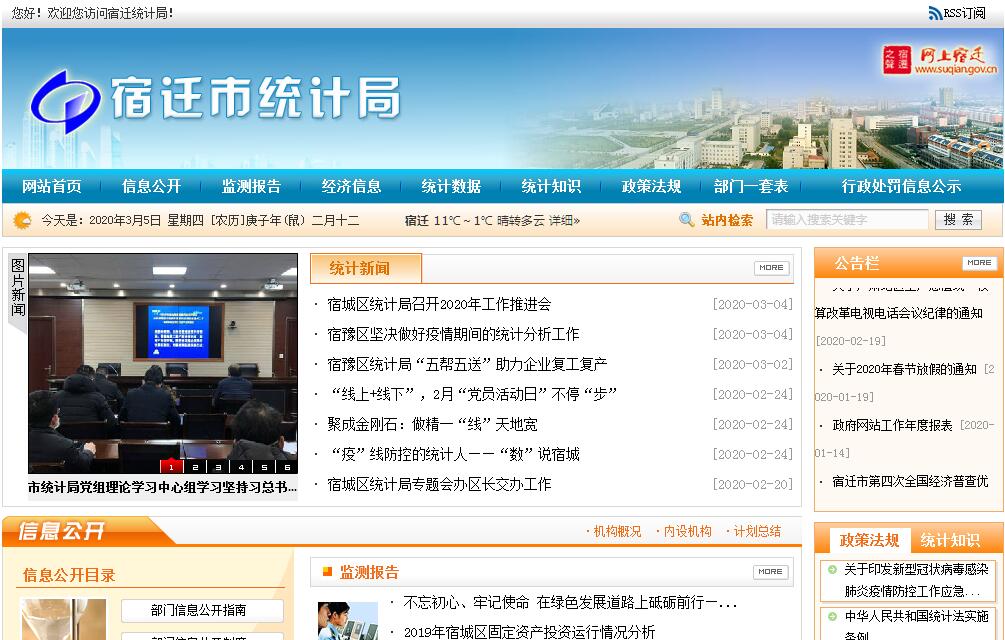Select the 政策法规 sidebar tab
The image size is (1005, 640).
(869, 540)
